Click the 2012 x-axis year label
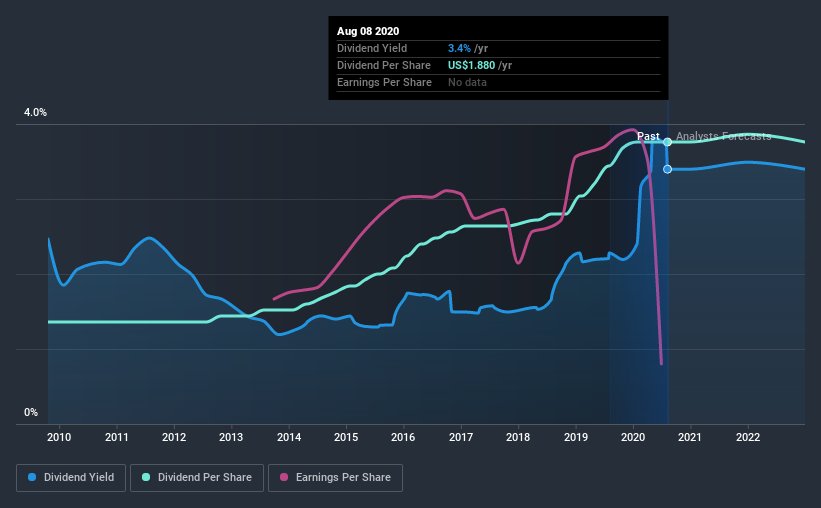Image resolution: width=821 pixels, height=508 pixels. (x=174, y=437)
